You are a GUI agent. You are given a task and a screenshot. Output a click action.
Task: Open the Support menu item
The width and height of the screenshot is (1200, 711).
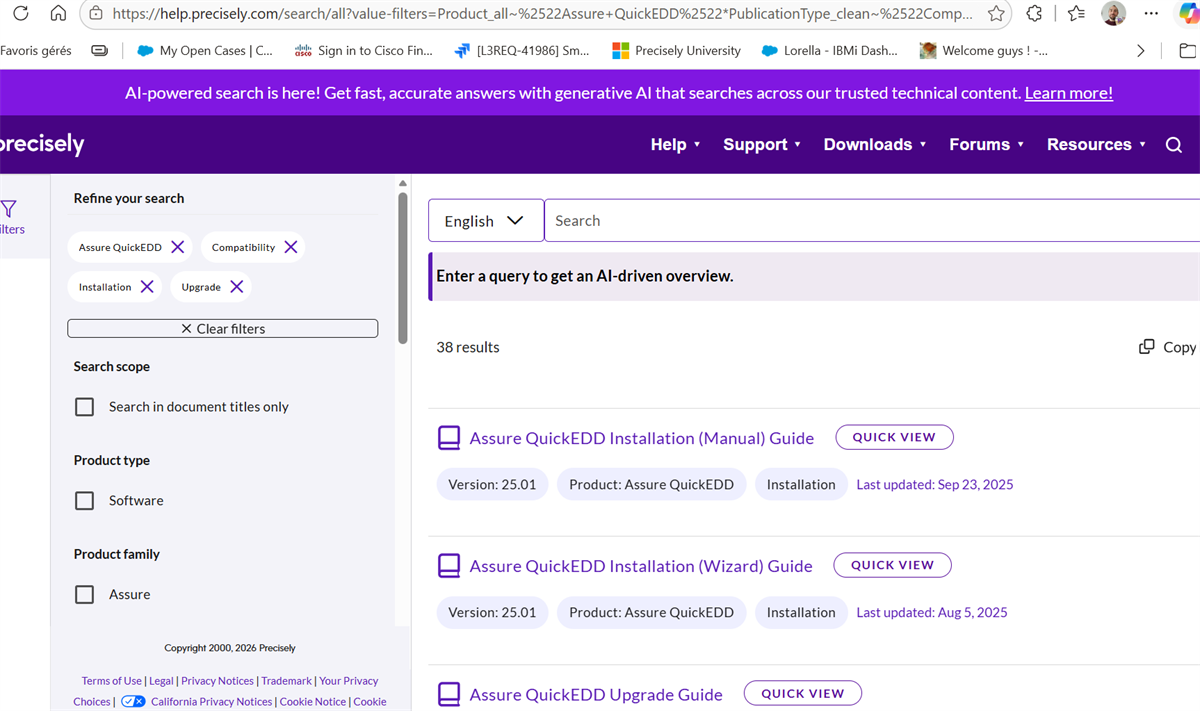[x=762, y=145]
